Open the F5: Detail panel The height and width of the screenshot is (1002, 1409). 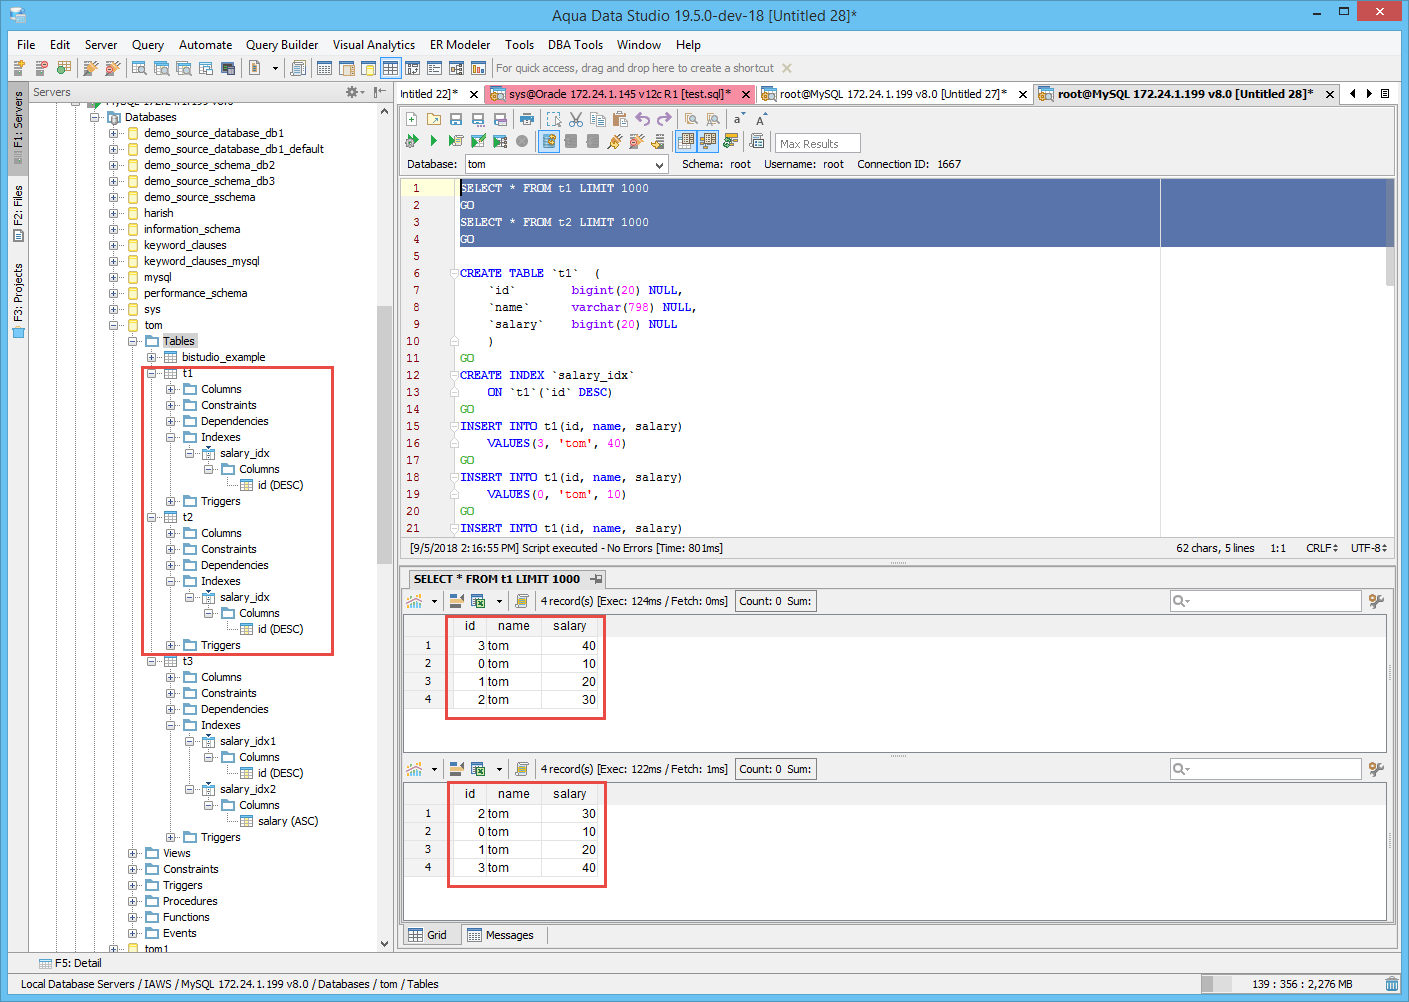(70, 963)
